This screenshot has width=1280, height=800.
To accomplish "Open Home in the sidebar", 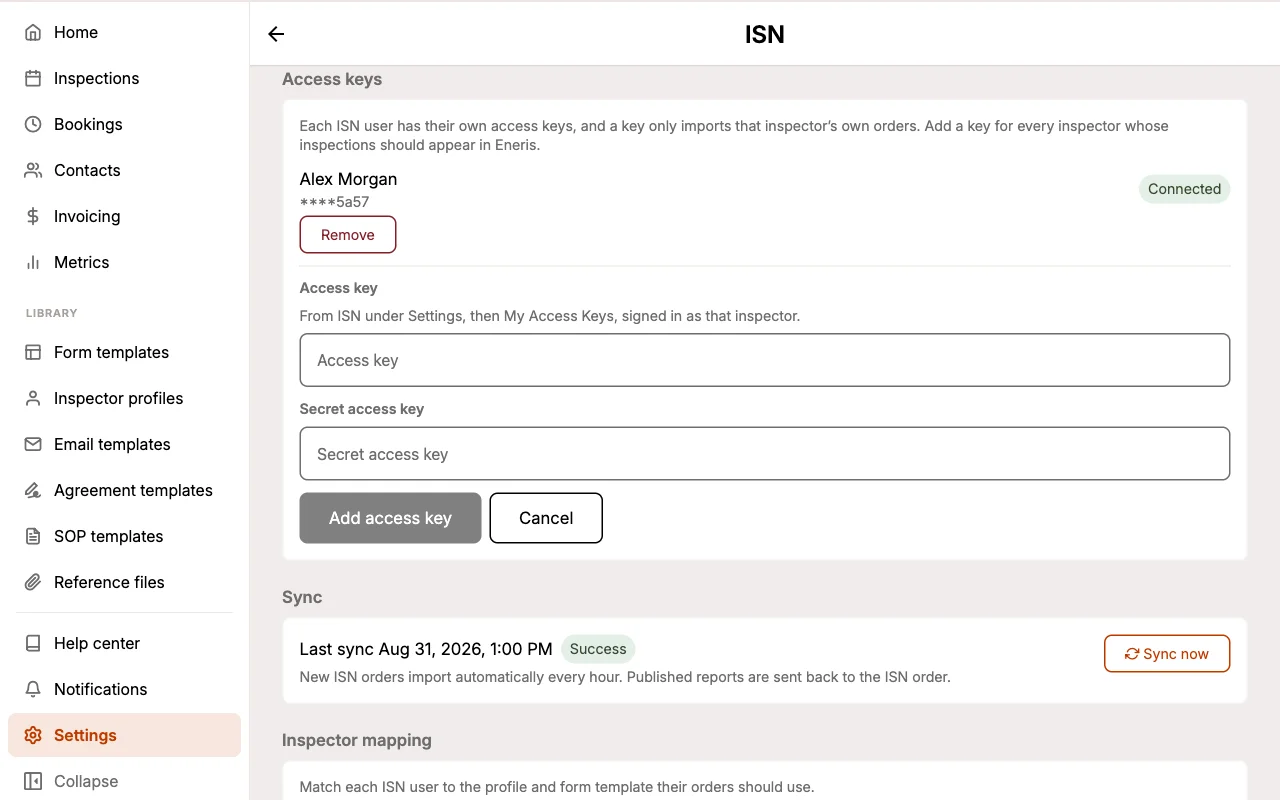I will [76, 32].
